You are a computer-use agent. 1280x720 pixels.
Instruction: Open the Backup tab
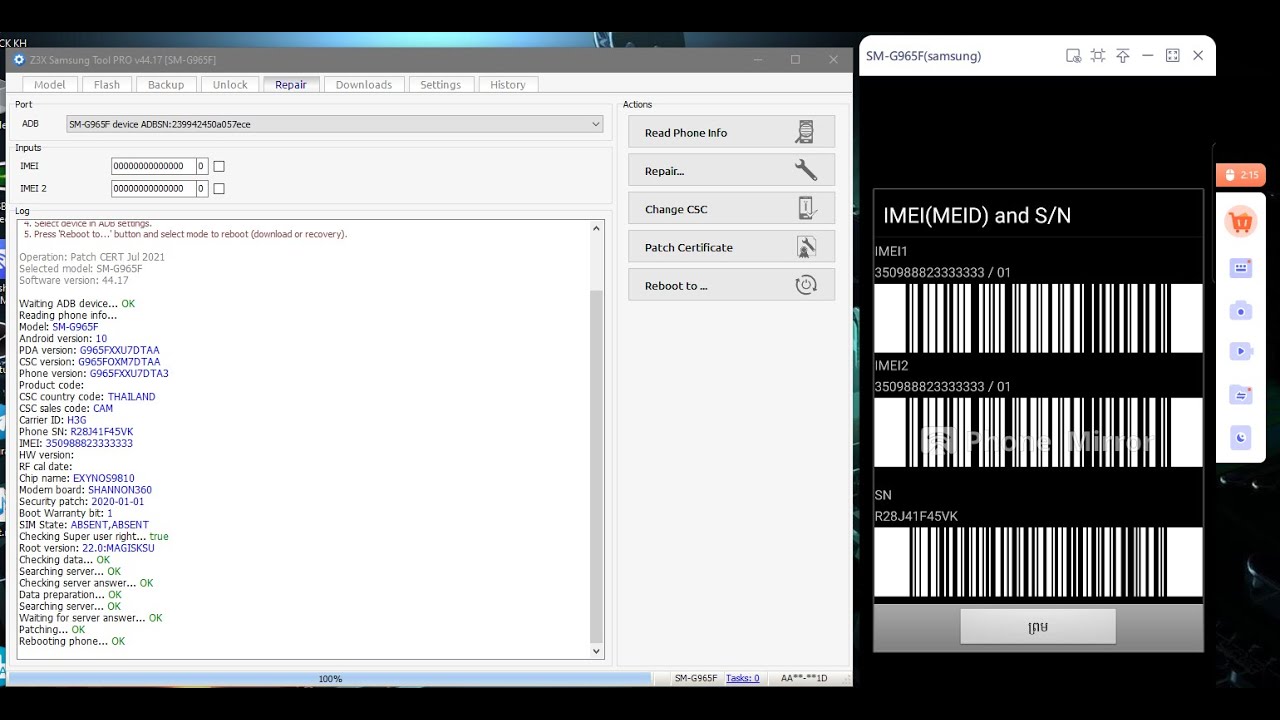coord(166,85)
